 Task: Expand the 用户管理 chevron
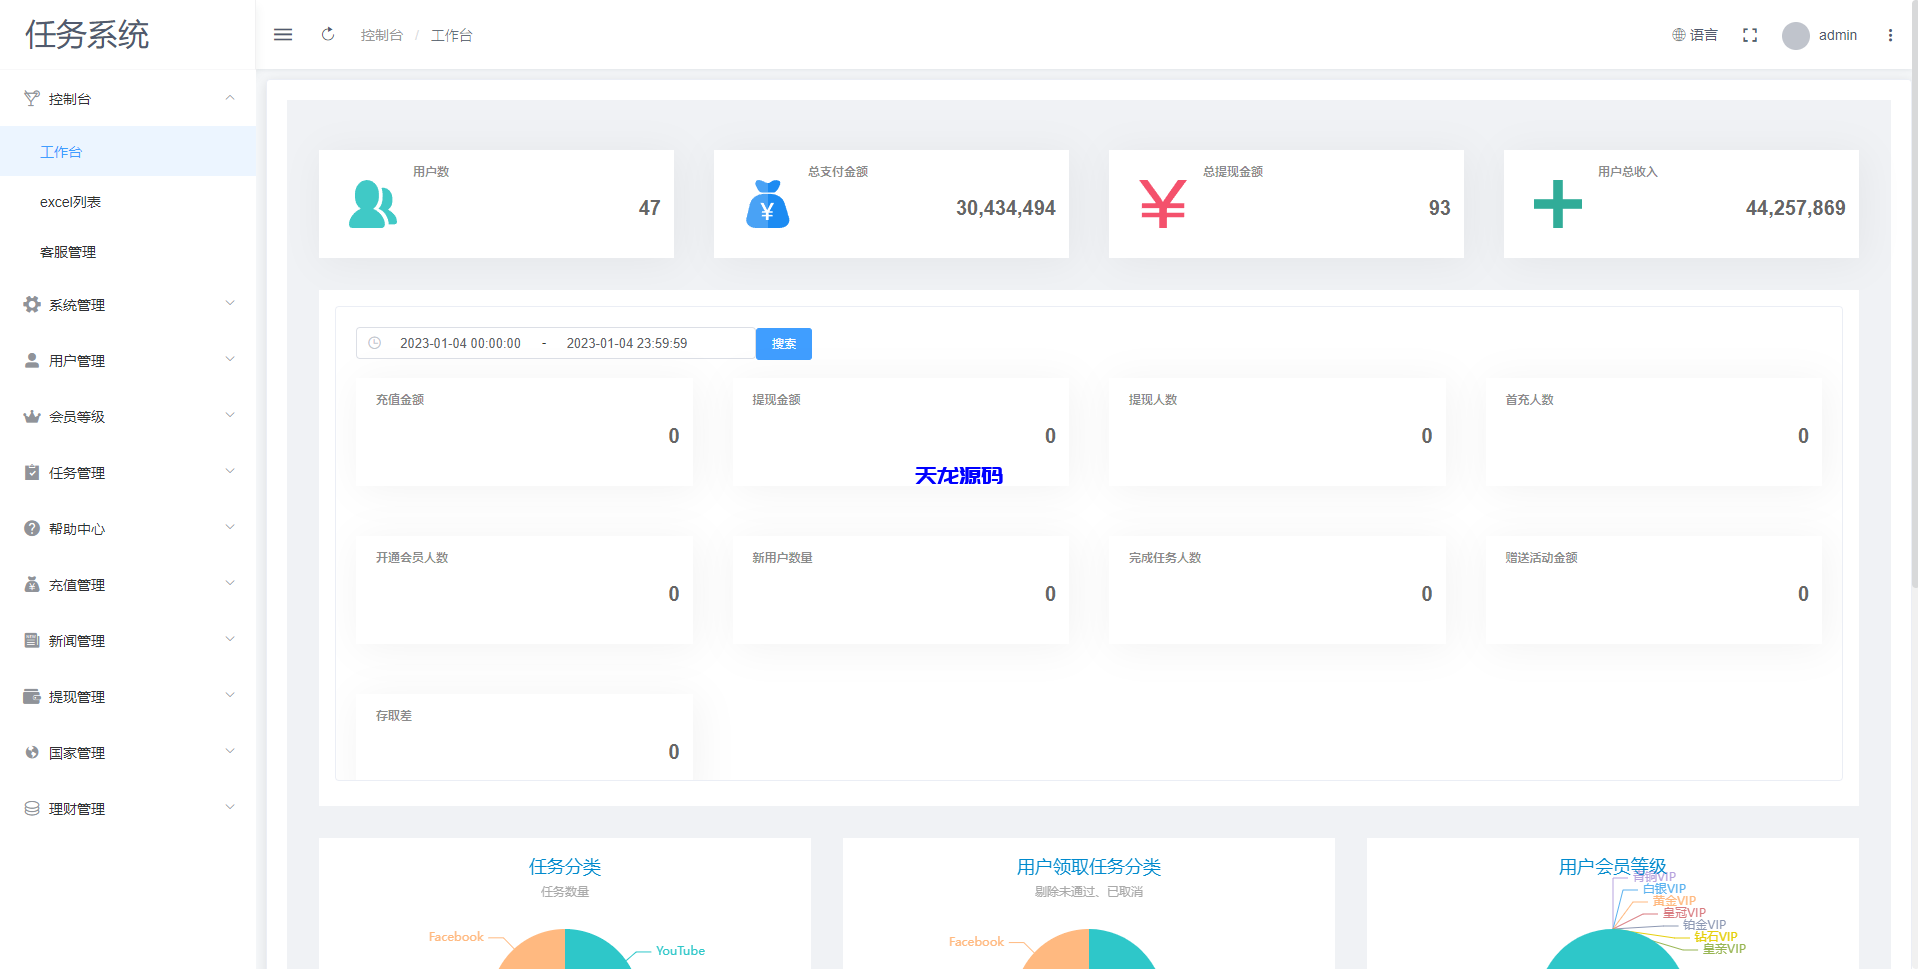230,360
